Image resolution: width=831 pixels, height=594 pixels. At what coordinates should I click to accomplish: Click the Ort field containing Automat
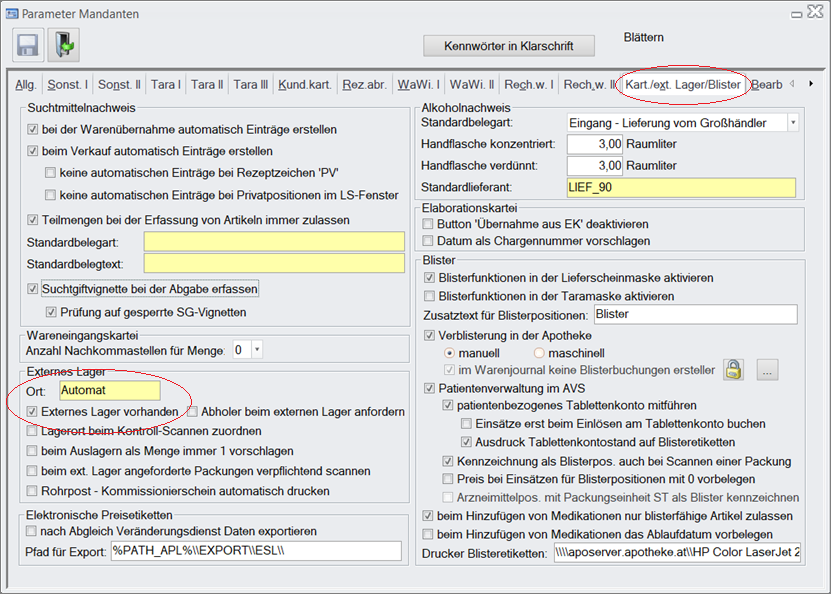109,391
